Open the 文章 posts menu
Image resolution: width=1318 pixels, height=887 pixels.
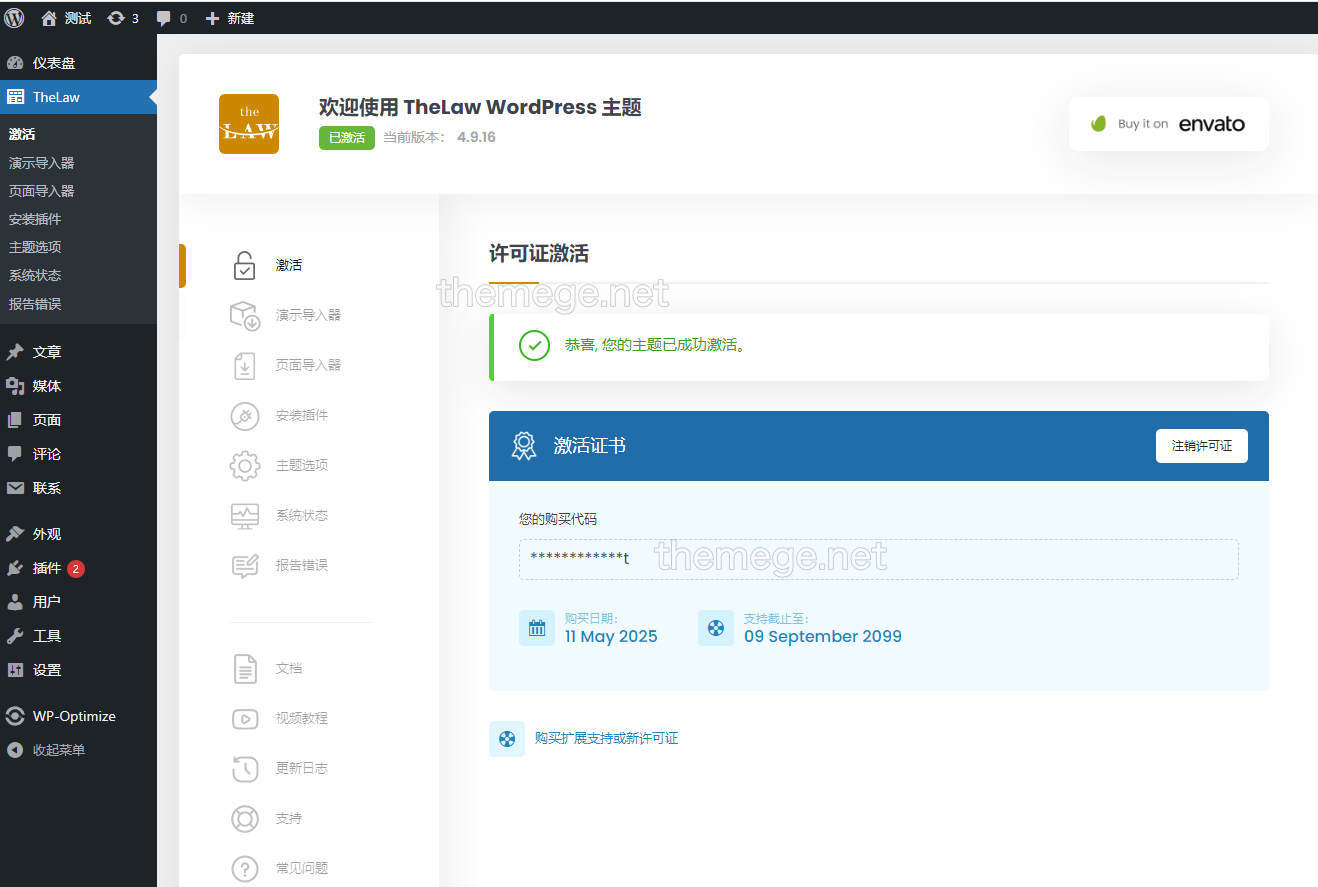[x=78, y=352]
